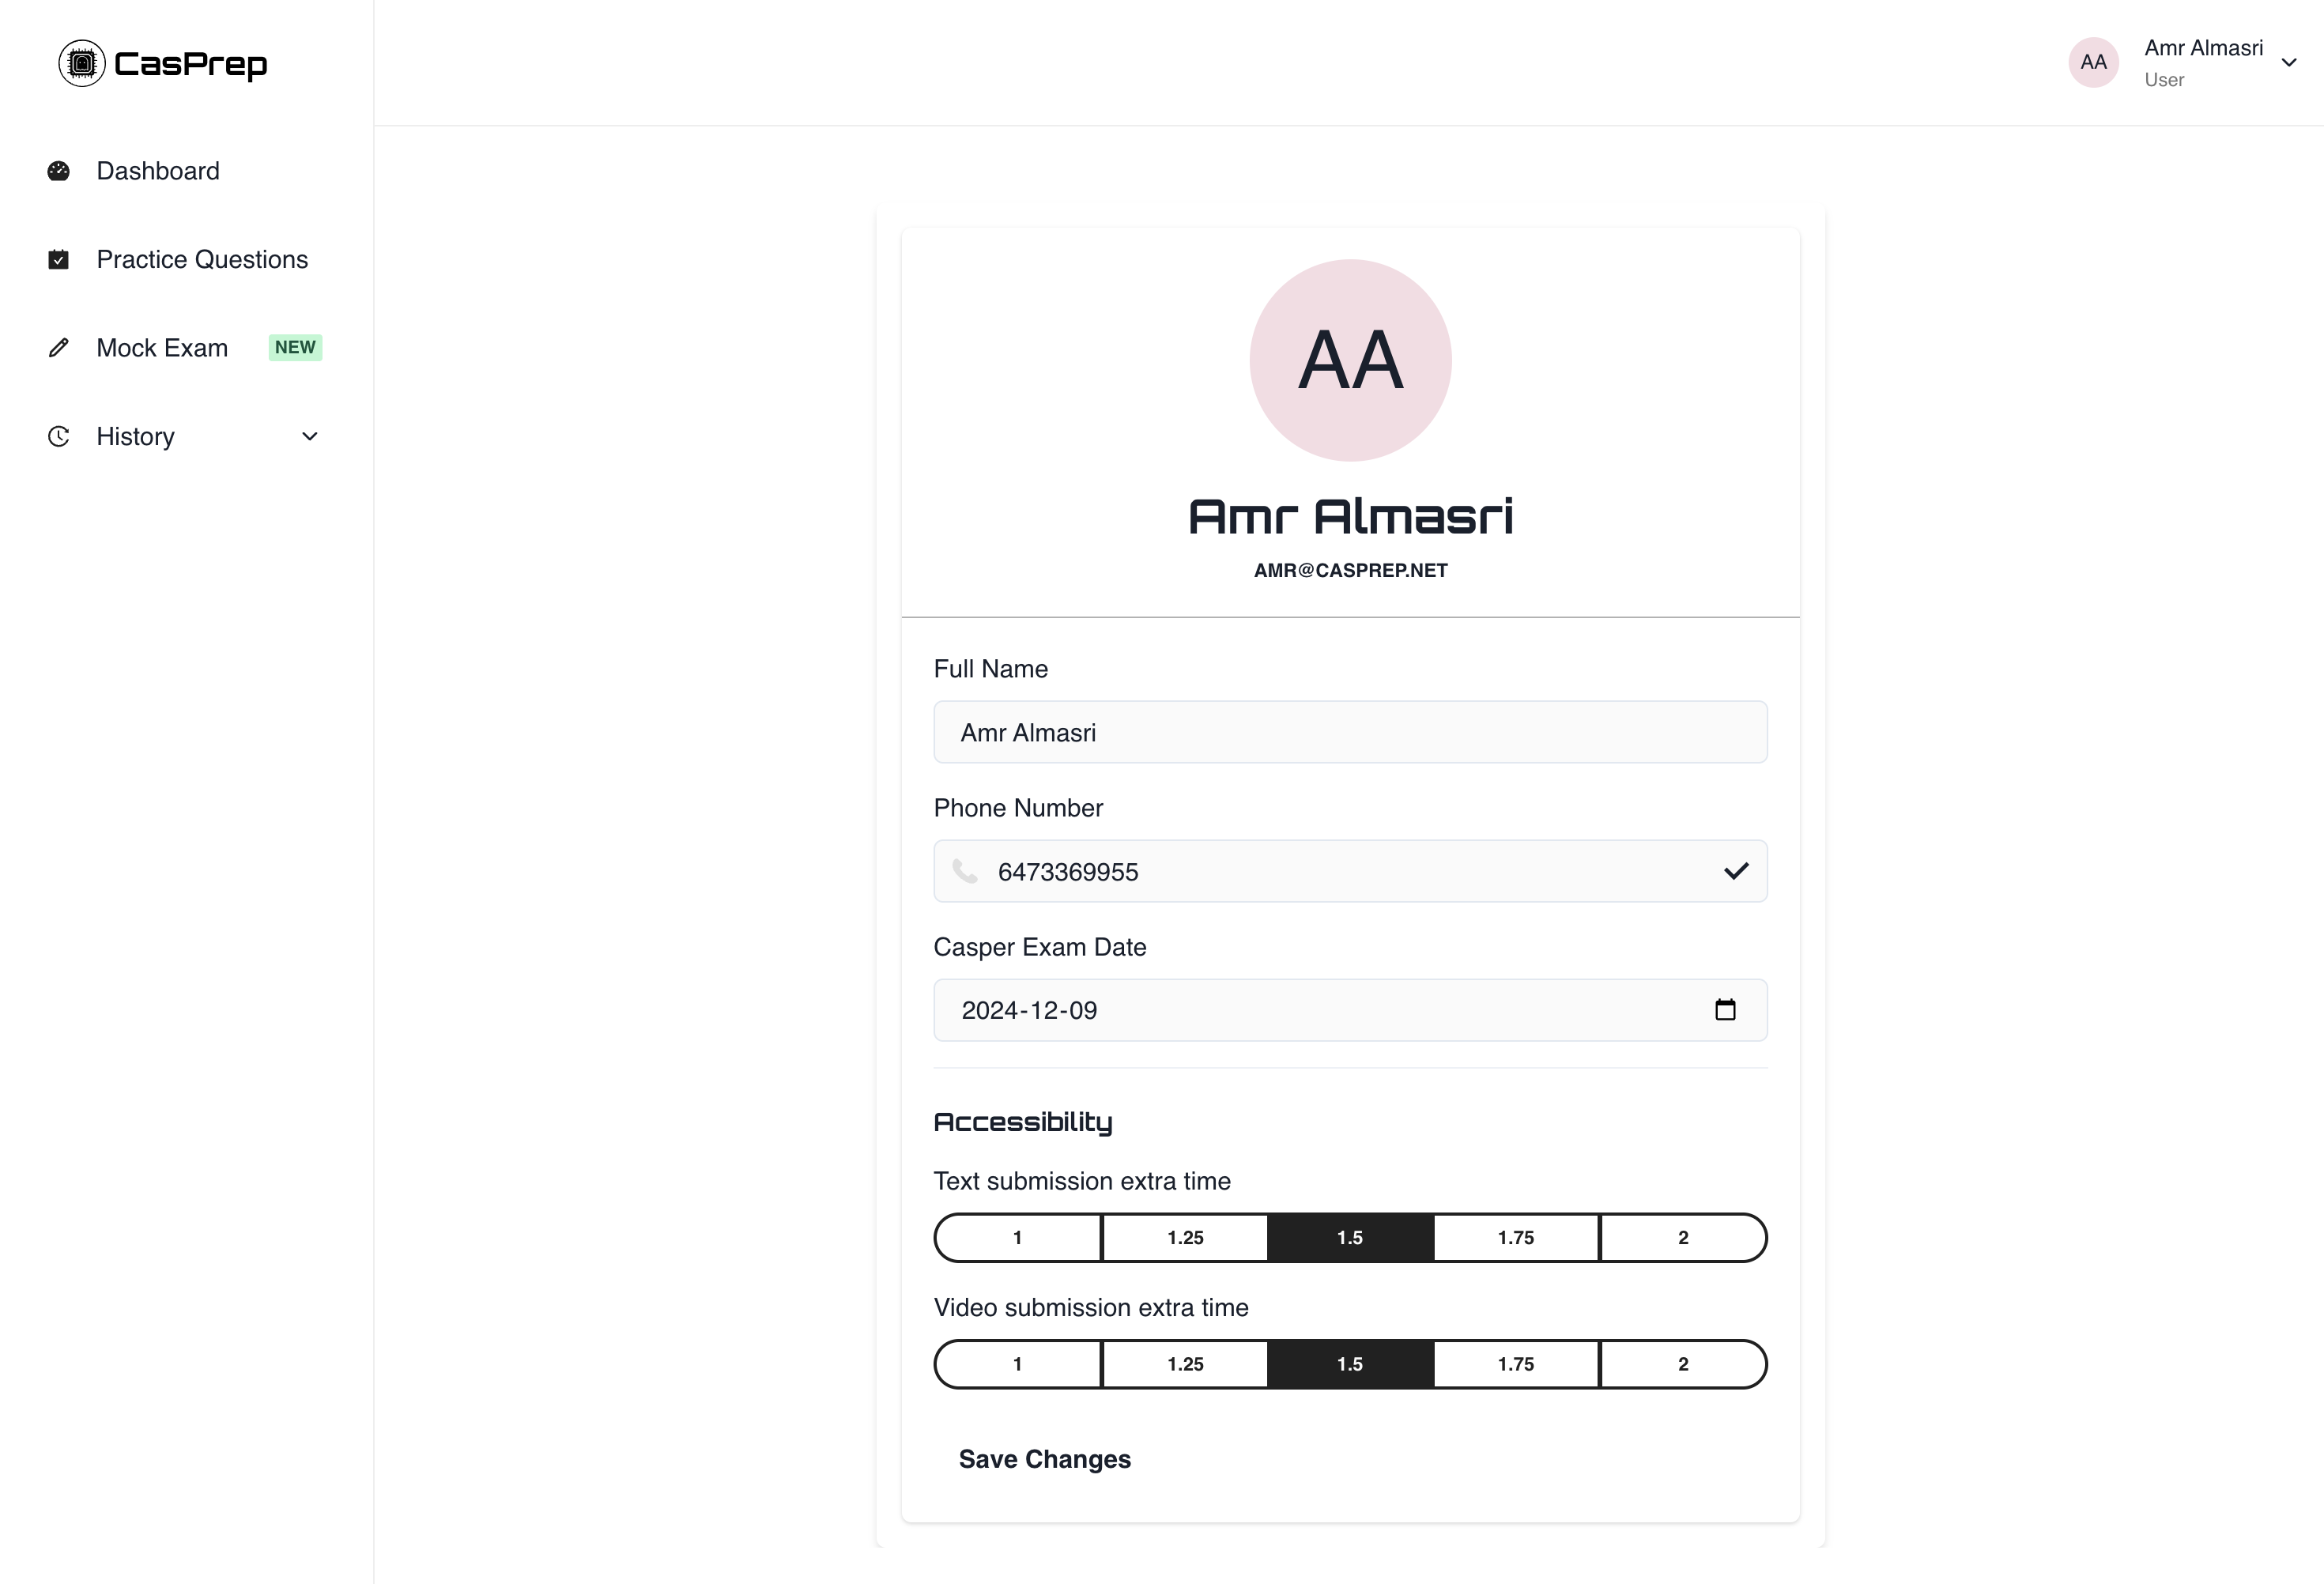Select 1.25 video submission extra time
The image size is (2324, 1584).
pos(1184,1363)
